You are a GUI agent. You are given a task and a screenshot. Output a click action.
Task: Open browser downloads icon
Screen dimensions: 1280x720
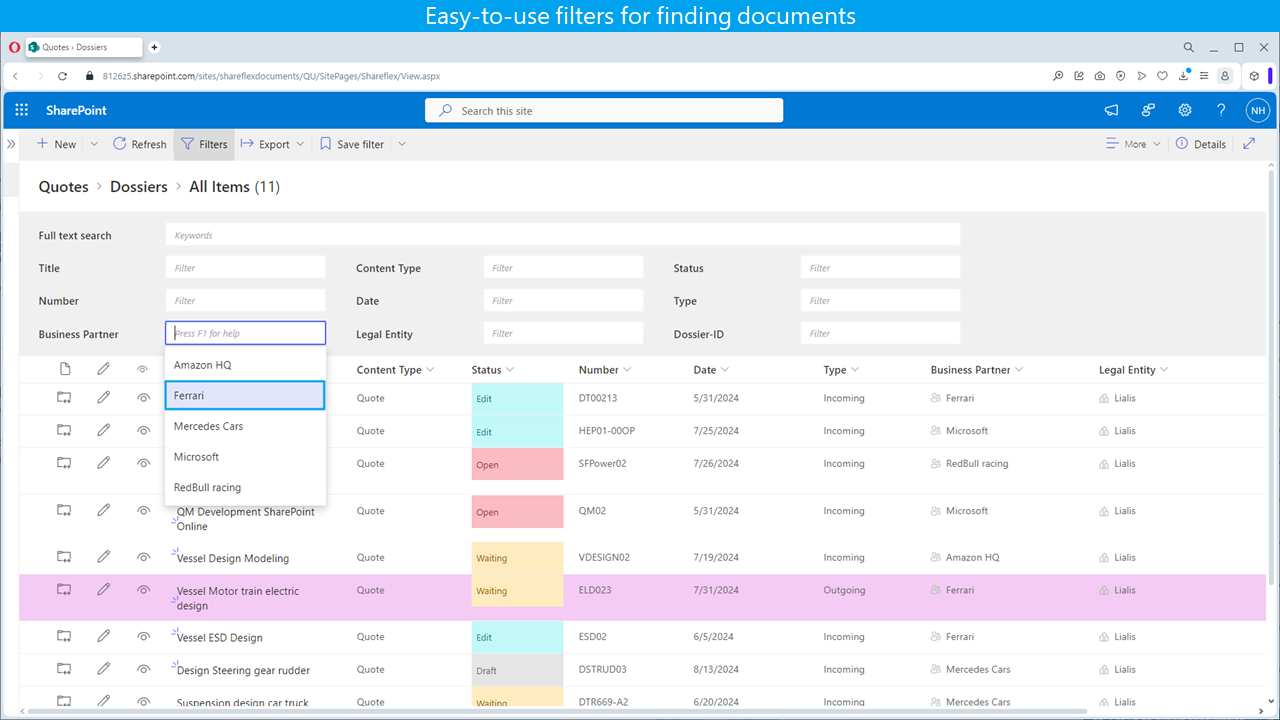click(x=1183, y=76)
